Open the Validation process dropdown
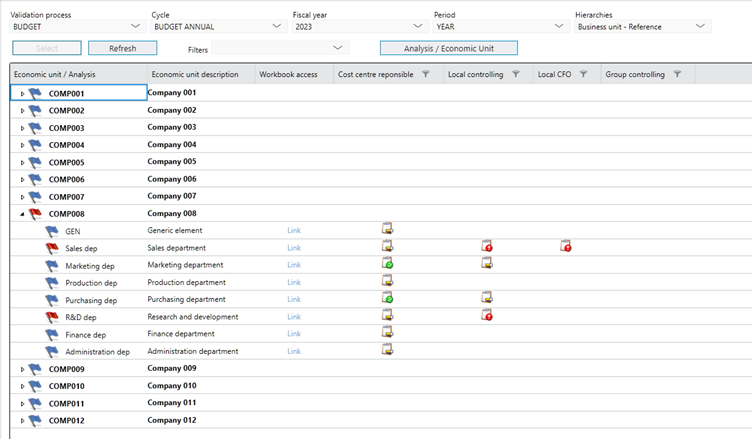The image size is (752, 439). [x=136, y=27]
